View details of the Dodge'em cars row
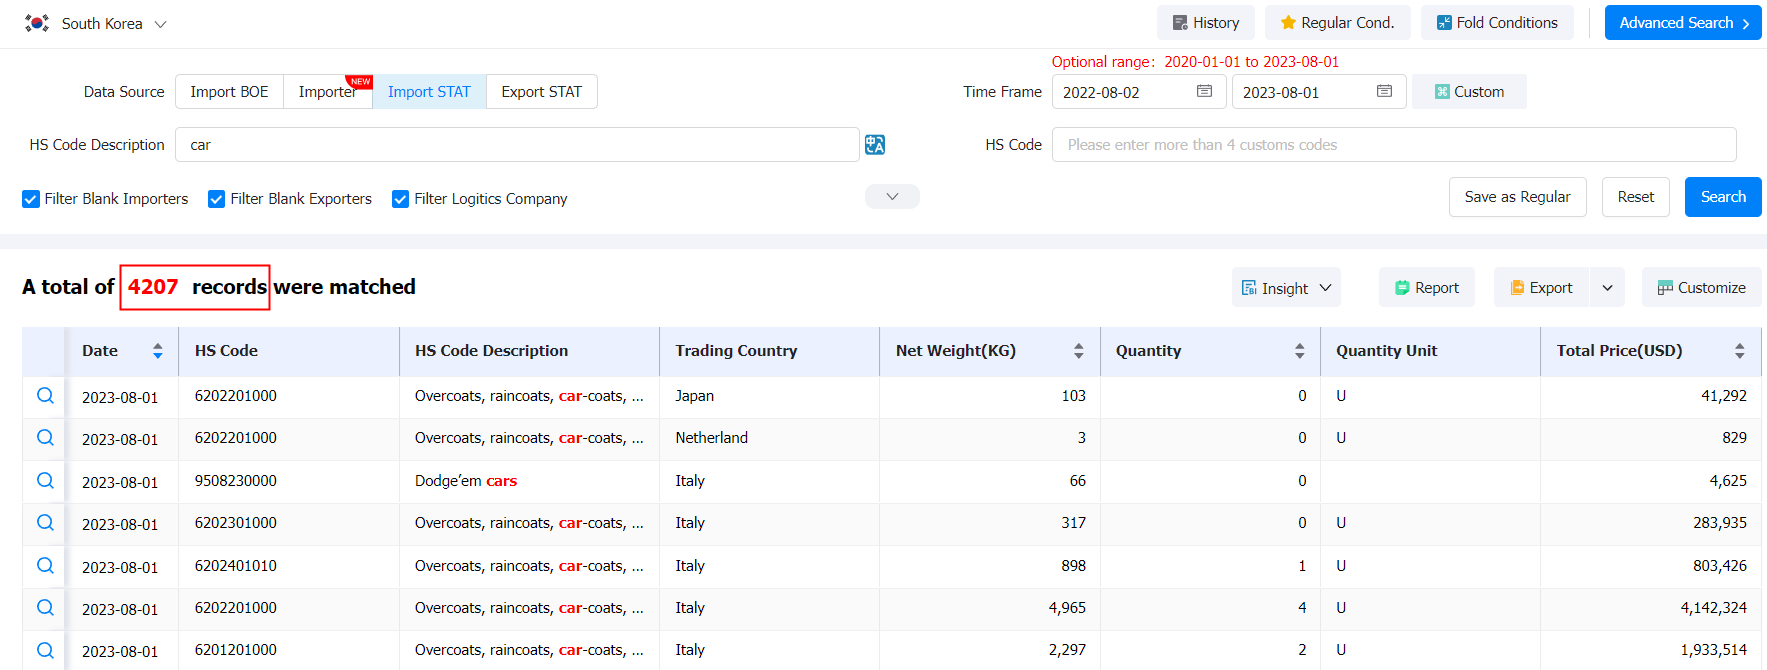1767x670 pixels. [45, 481]
